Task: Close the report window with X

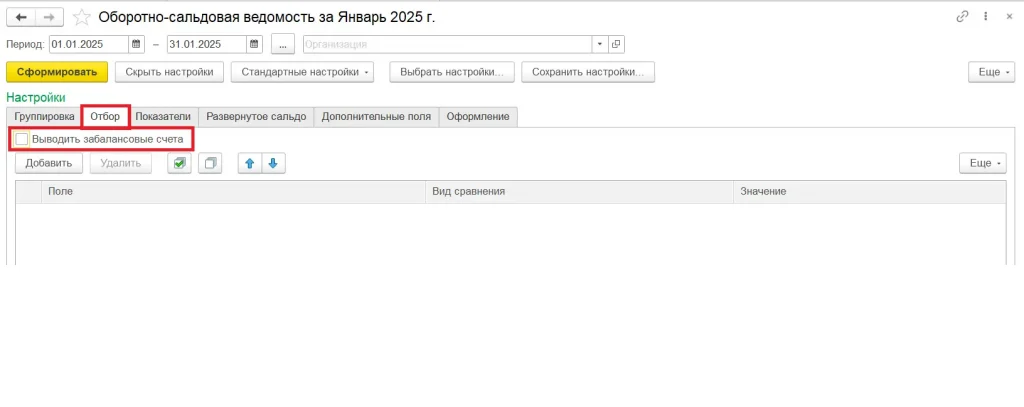Action: tap(1009, 18)
